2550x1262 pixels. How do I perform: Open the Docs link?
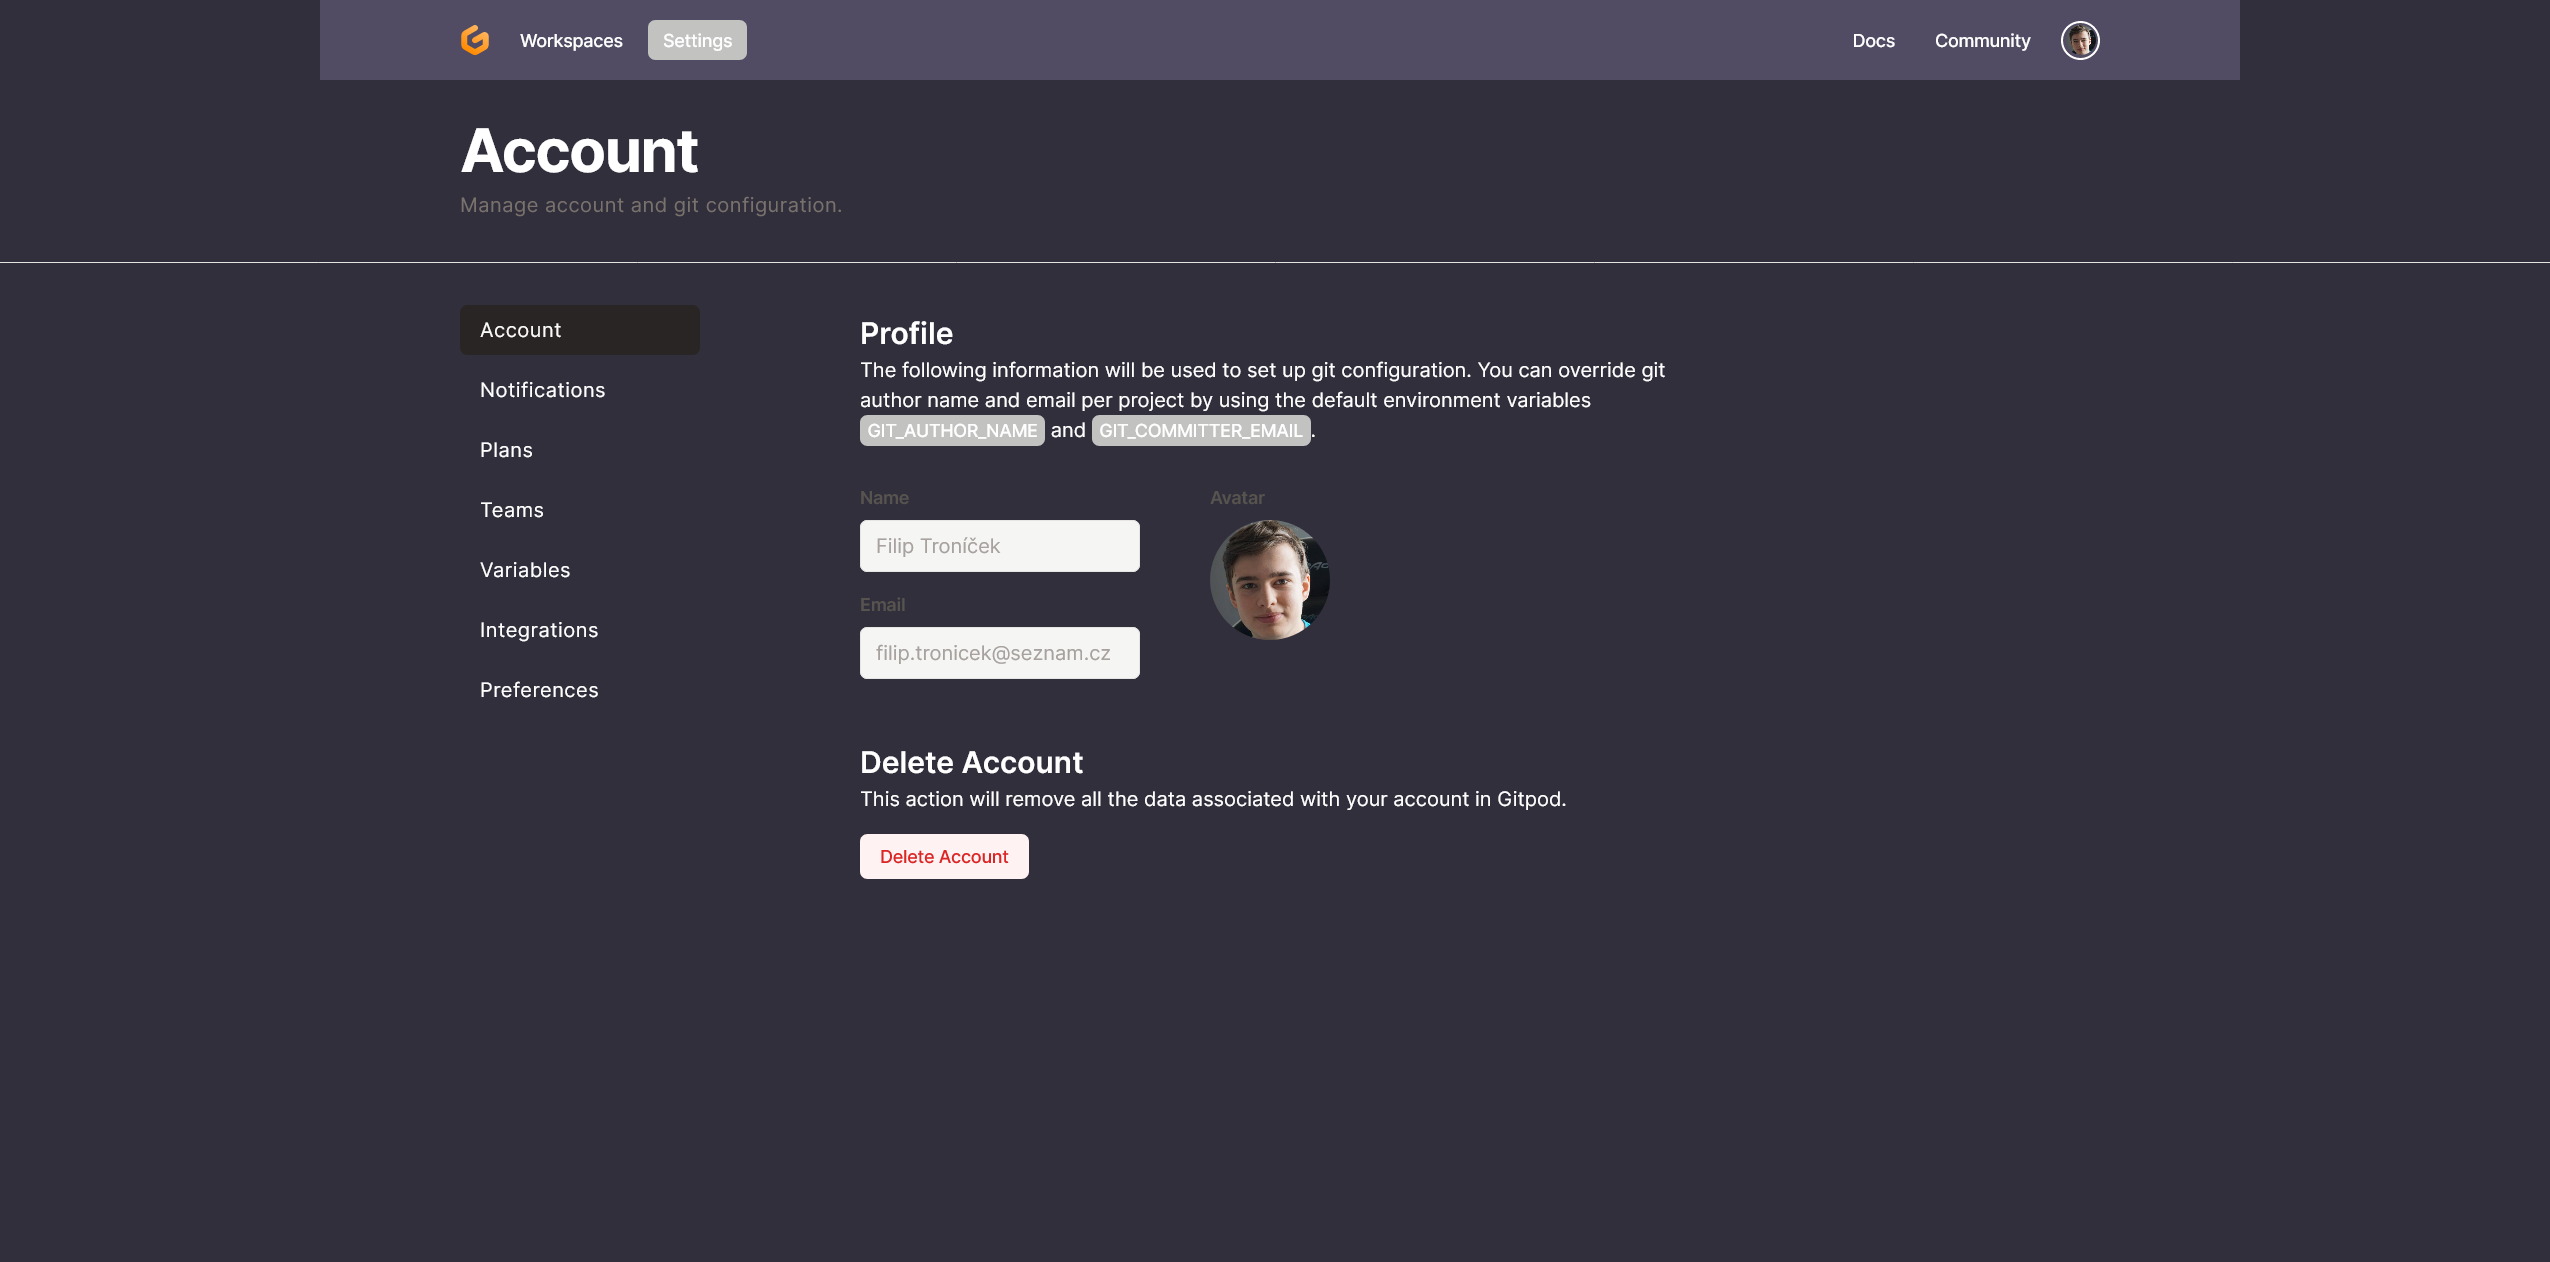coord(1873,41)
